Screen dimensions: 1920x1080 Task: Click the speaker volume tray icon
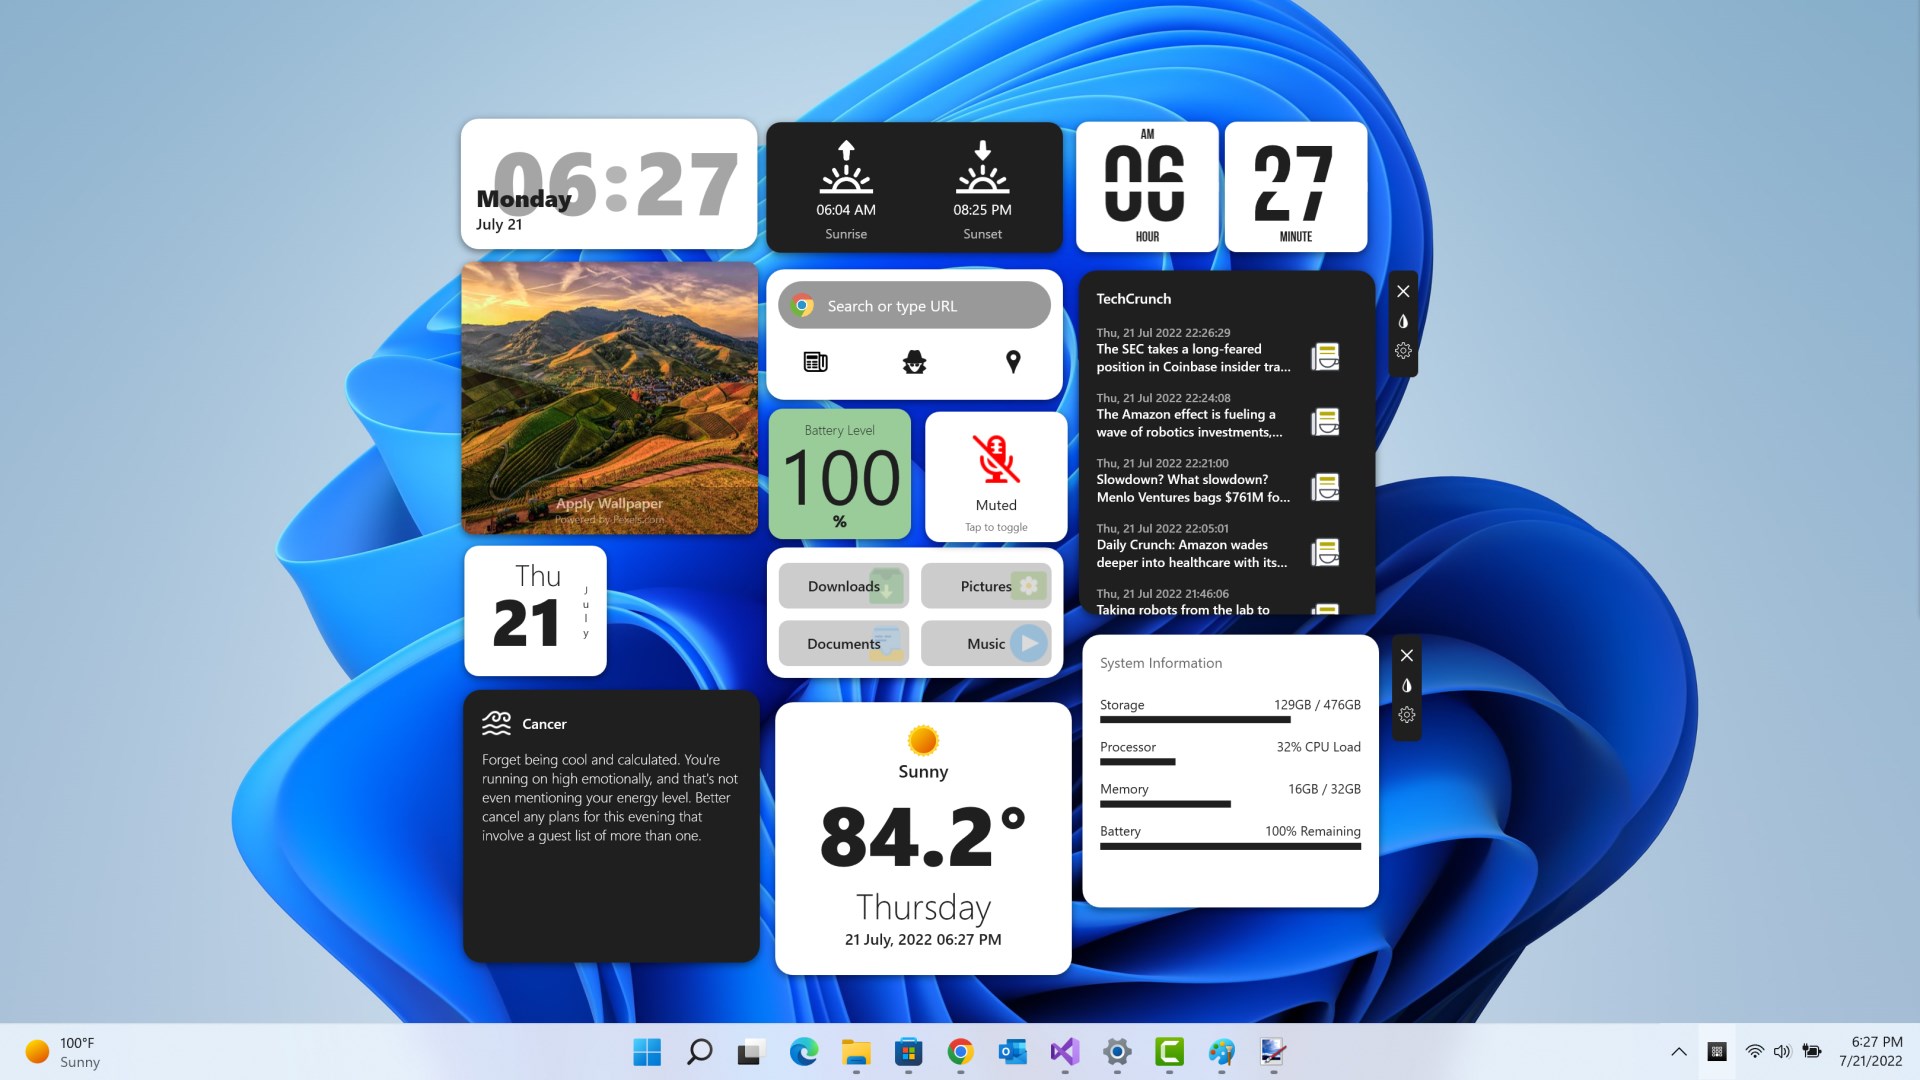coord(1782,1052)
